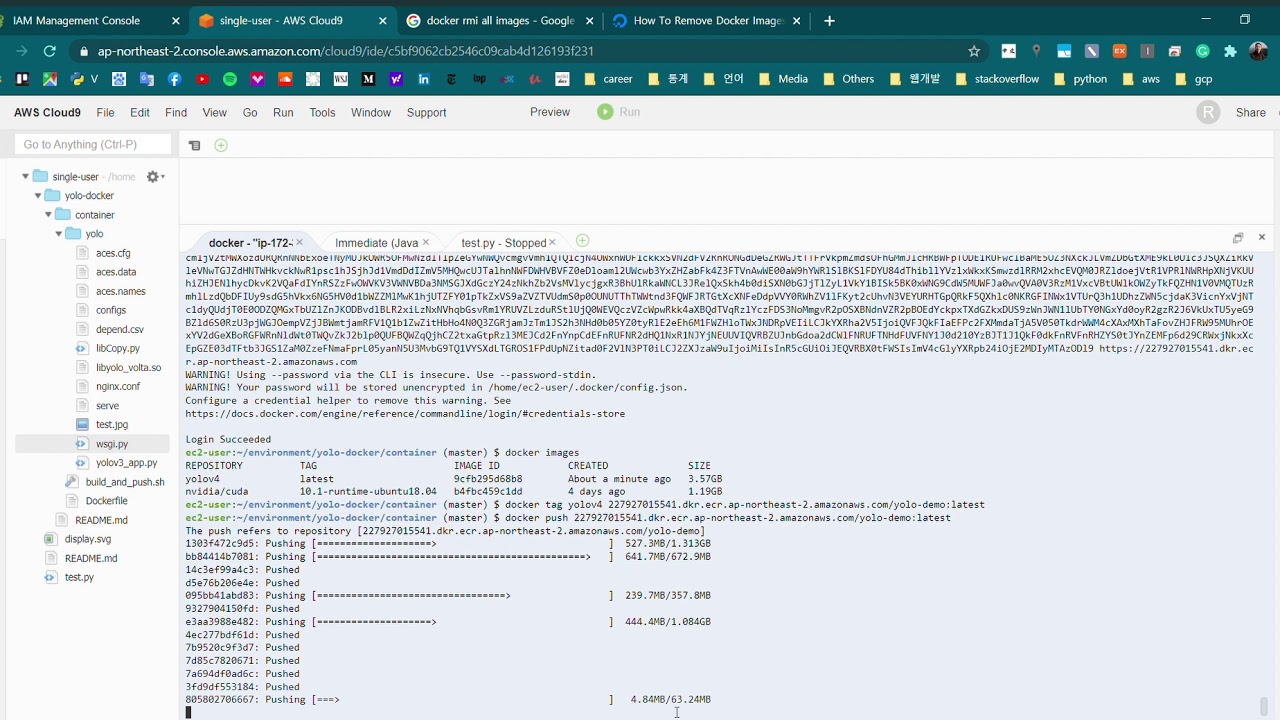Collapse the yolo folder arrow
This screenshot has width=1280, height=720.
click(59, 234)
